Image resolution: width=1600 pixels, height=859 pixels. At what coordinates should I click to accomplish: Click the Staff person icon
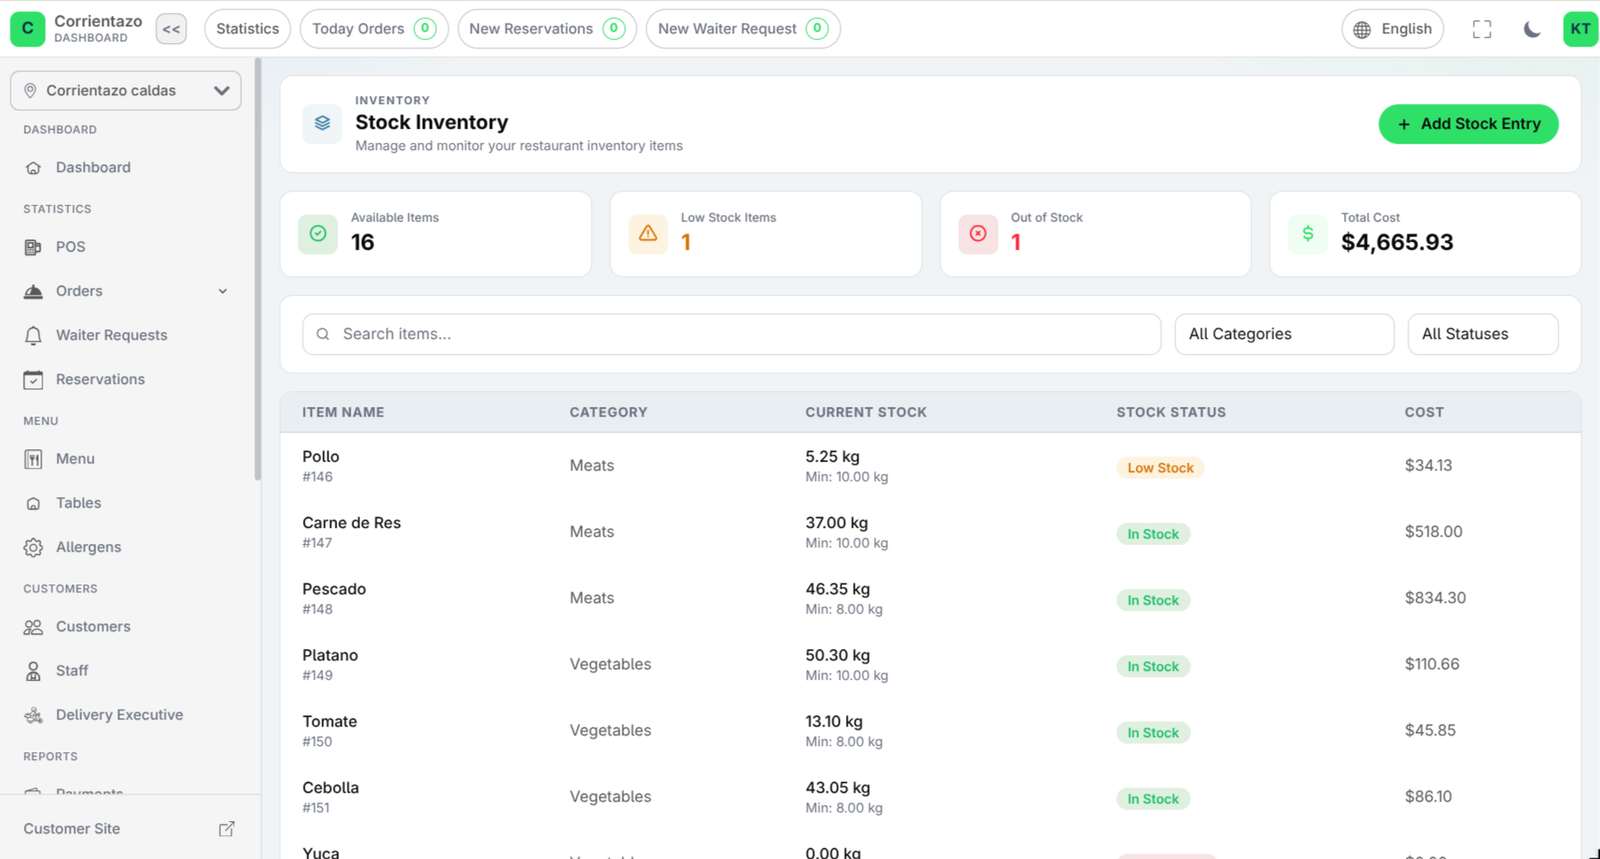click(x=33, y=671)
